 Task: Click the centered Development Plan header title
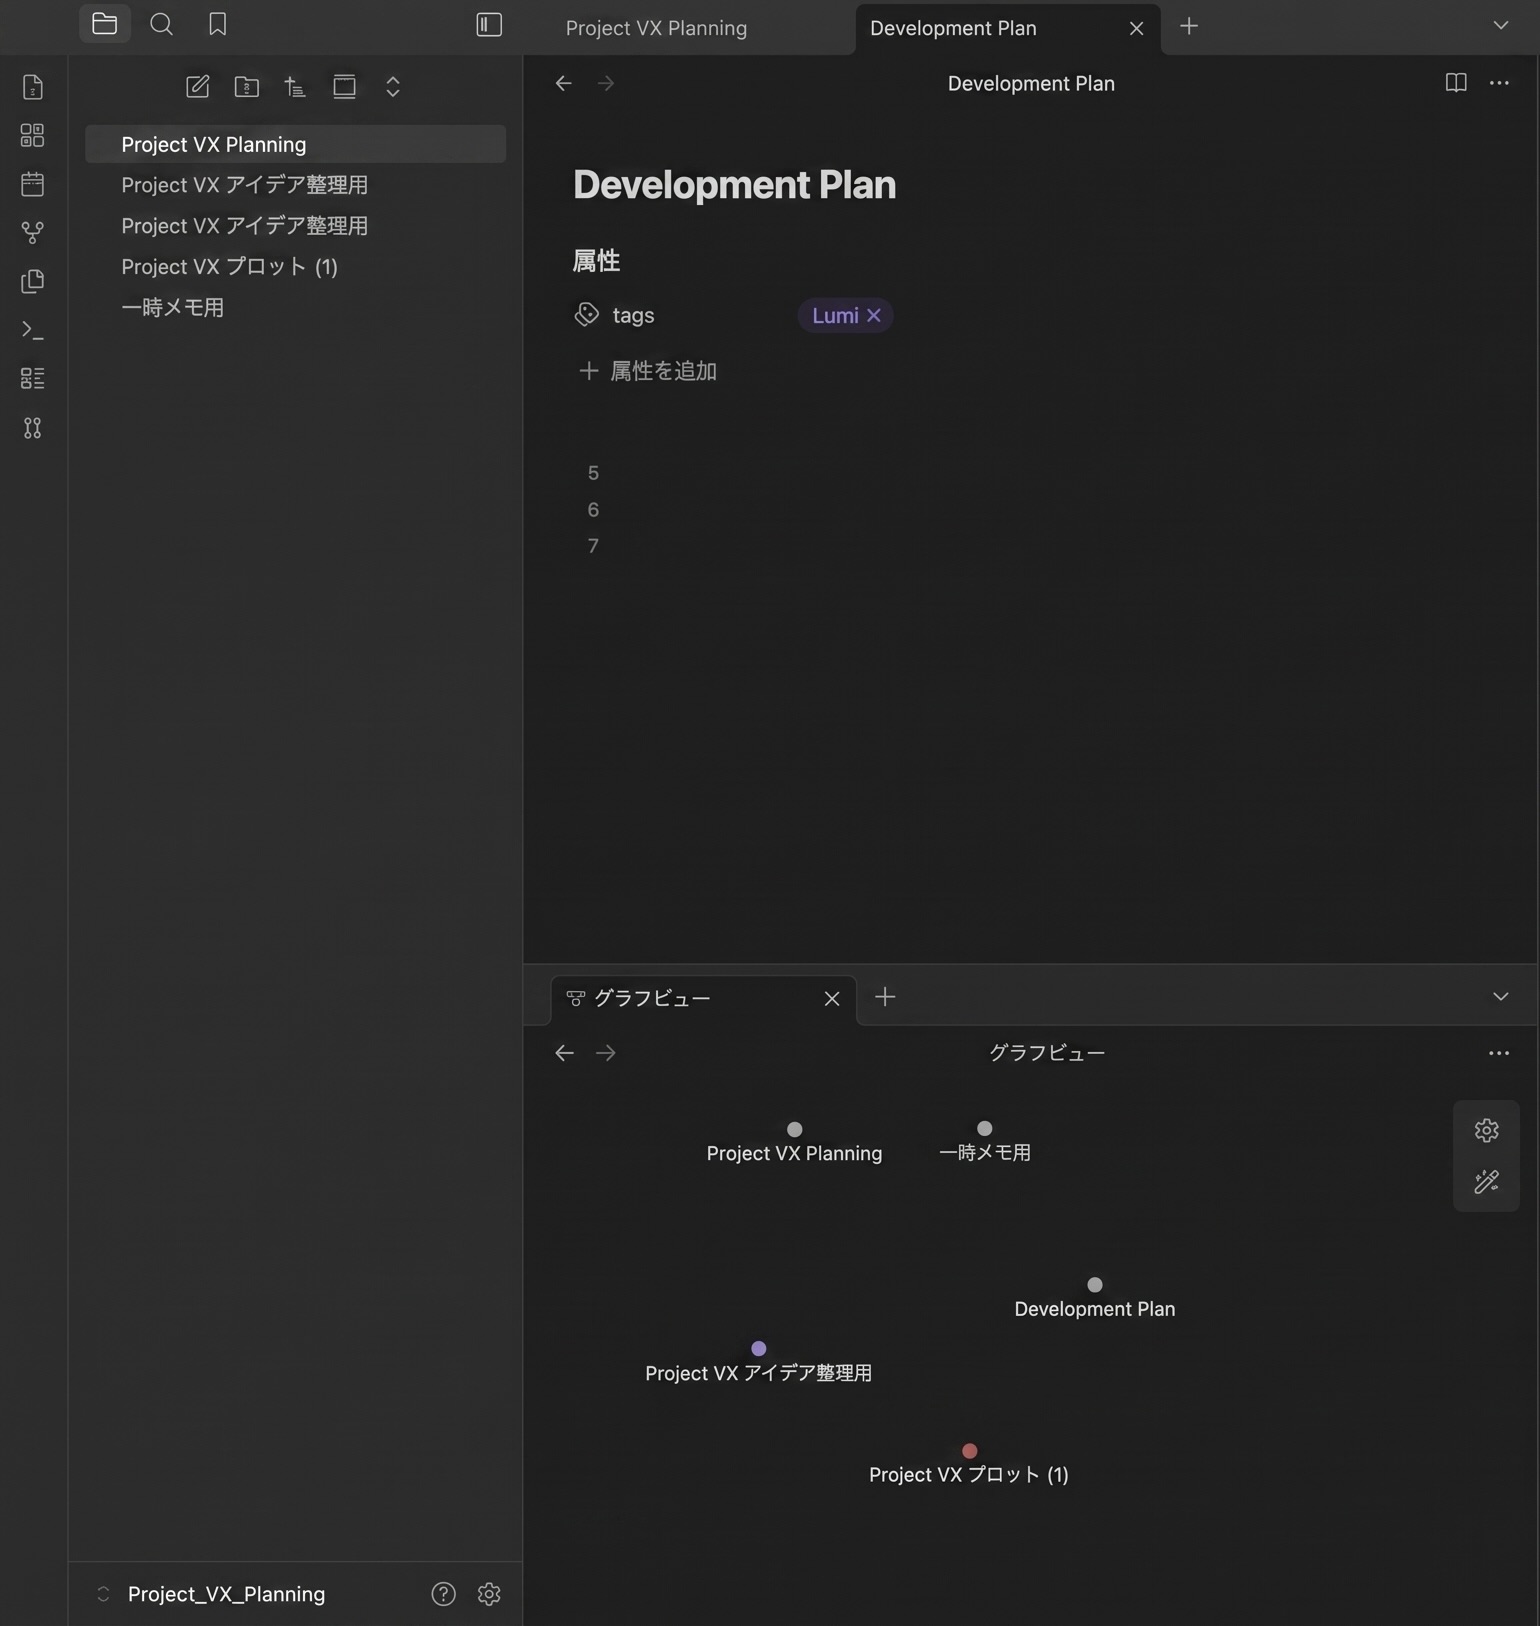point(1031,83)
